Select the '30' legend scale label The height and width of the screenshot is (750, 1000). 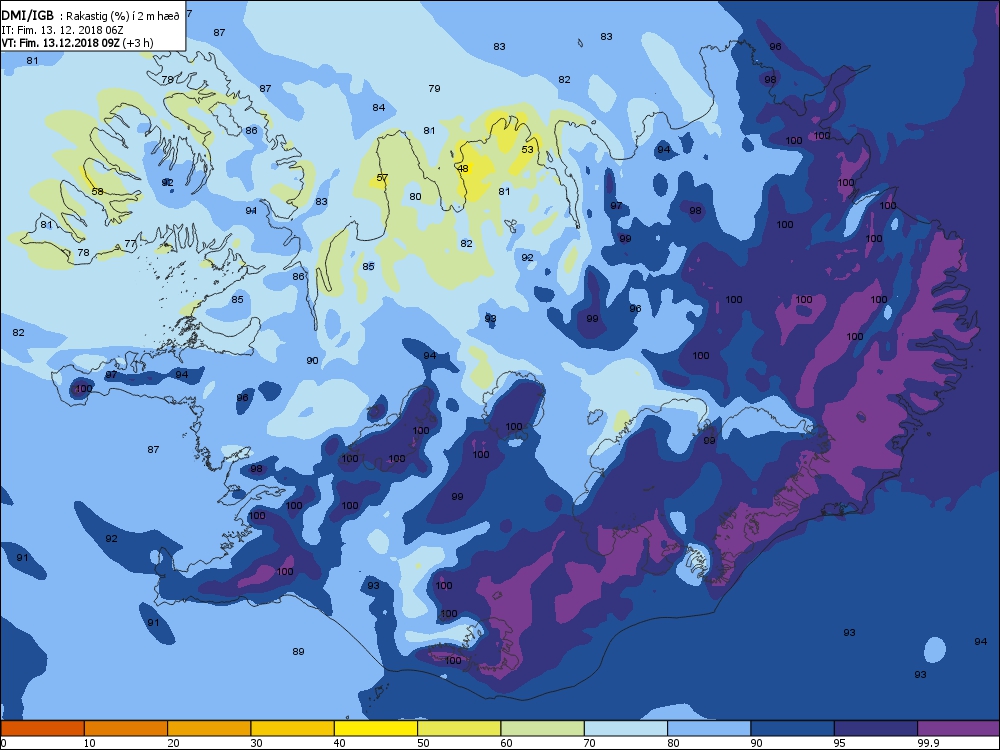[x=256, y=742]
